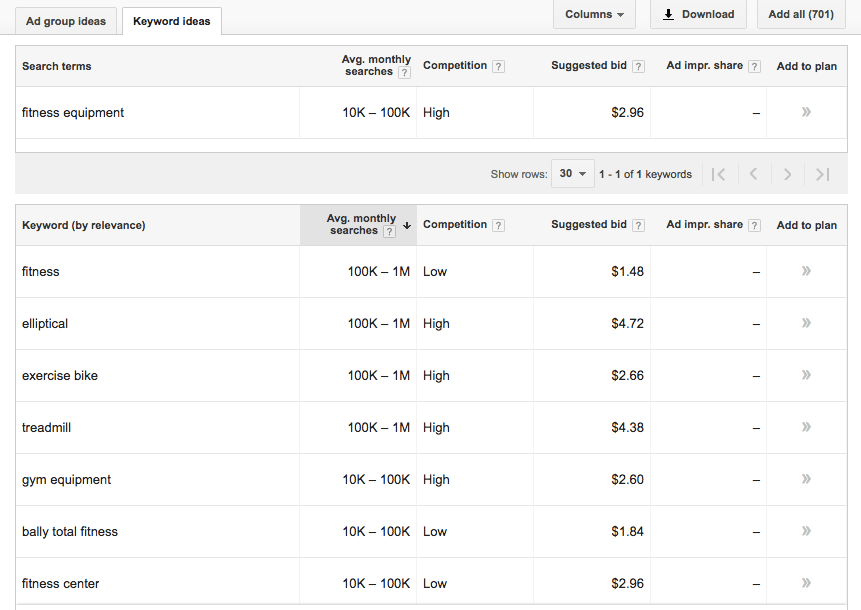
Task: Jump to the last results page
Action: [x=822, y=173]
